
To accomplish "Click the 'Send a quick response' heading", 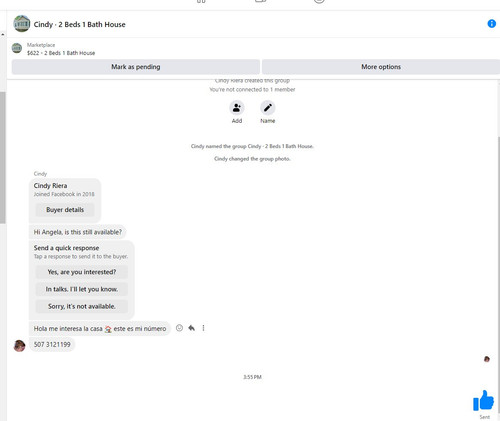I will pos(66,248).
